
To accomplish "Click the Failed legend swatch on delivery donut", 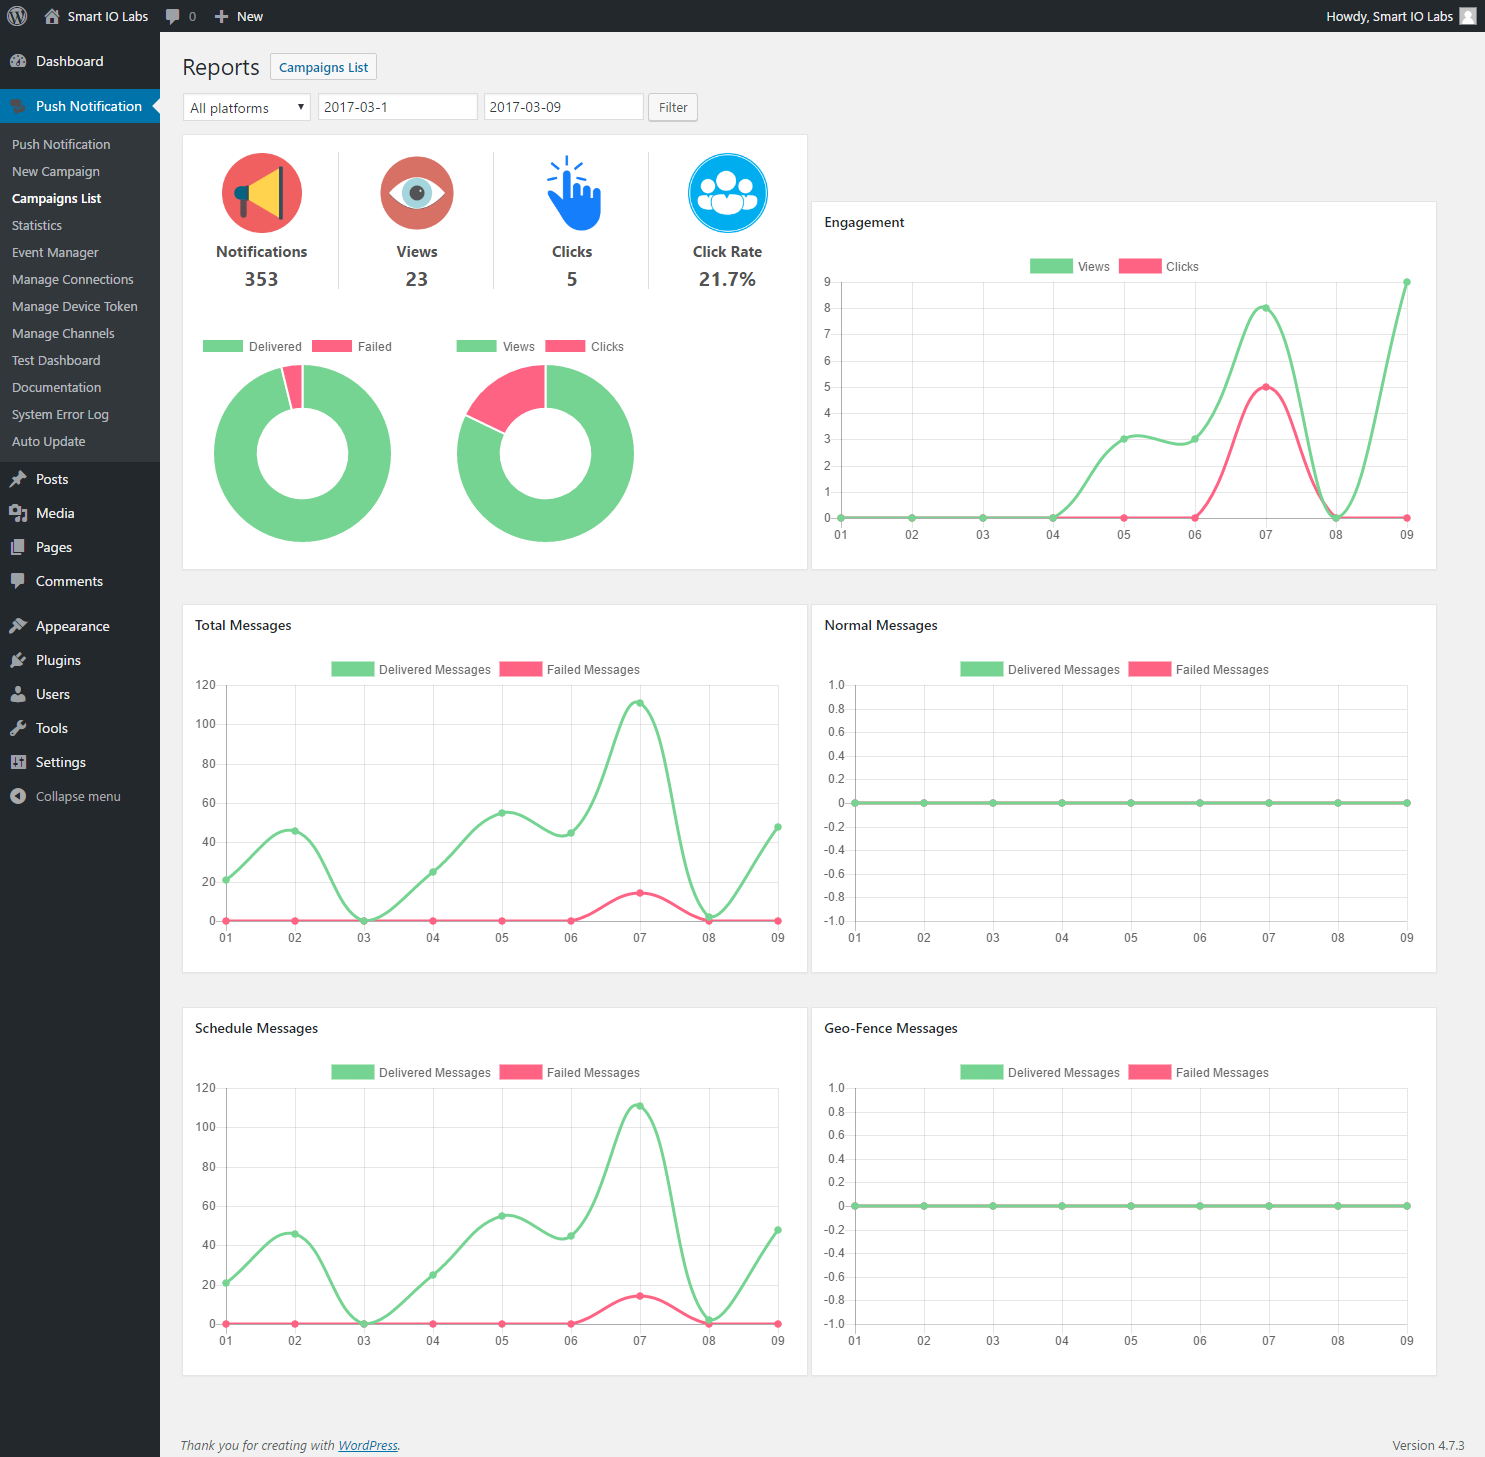I will pos(332,346).
